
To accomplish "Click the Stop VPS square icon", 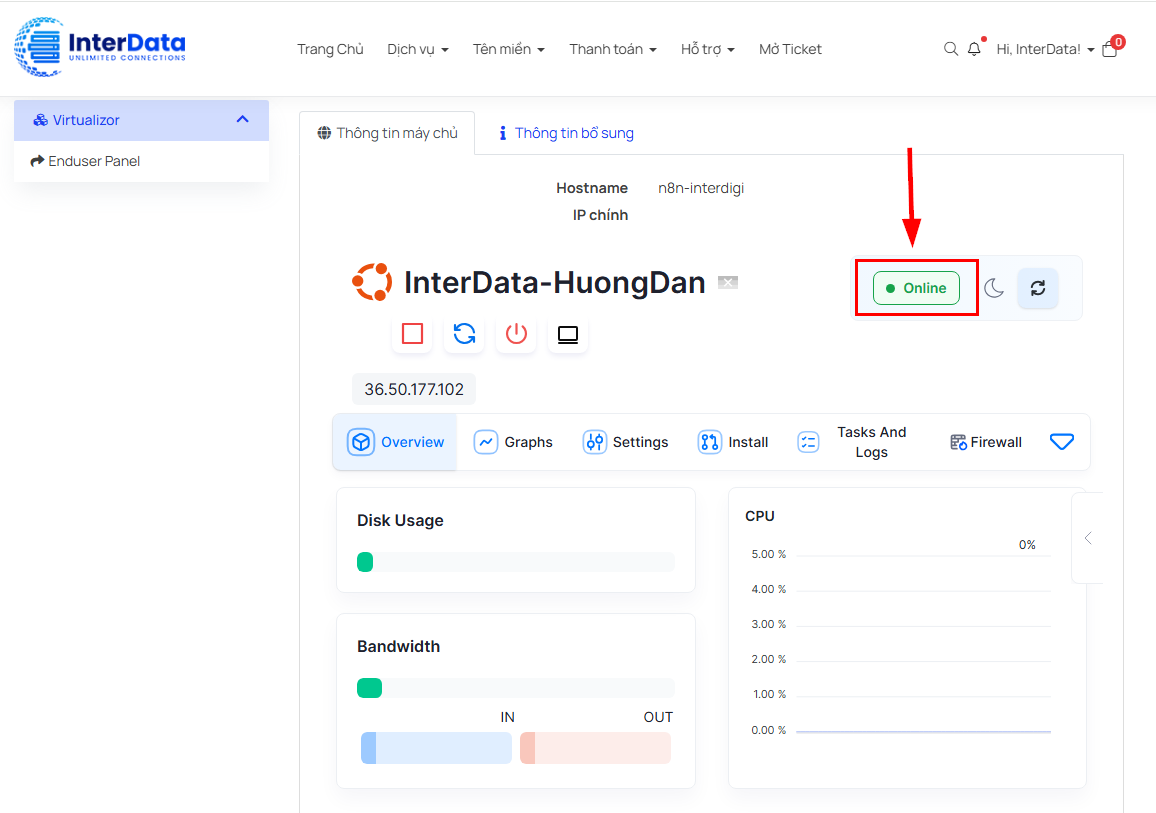I will pyautogui.click(x=412, y=334).
